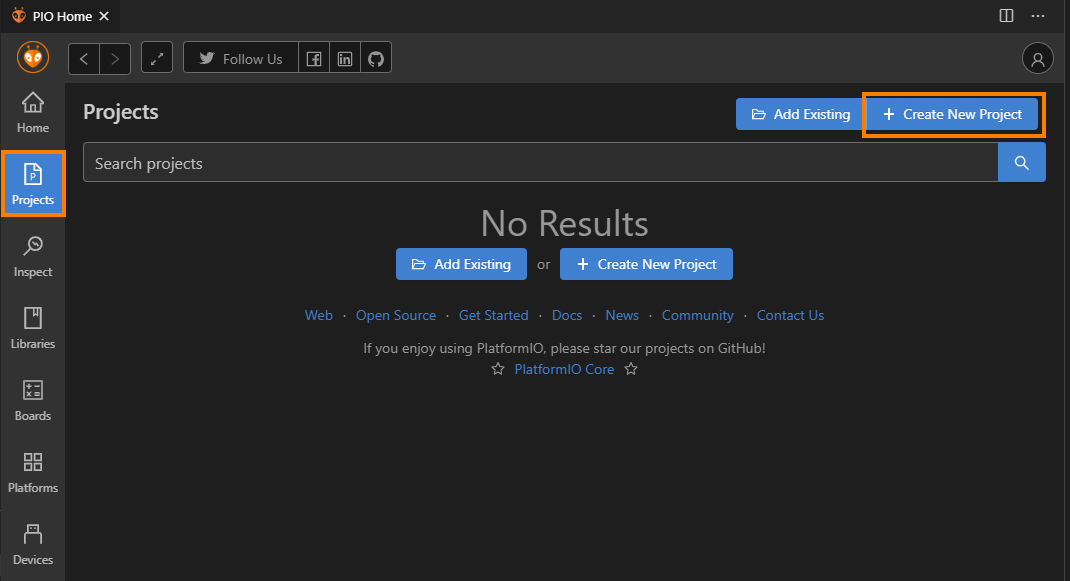Select Projects in the sidebar

[x=33, y=184]
